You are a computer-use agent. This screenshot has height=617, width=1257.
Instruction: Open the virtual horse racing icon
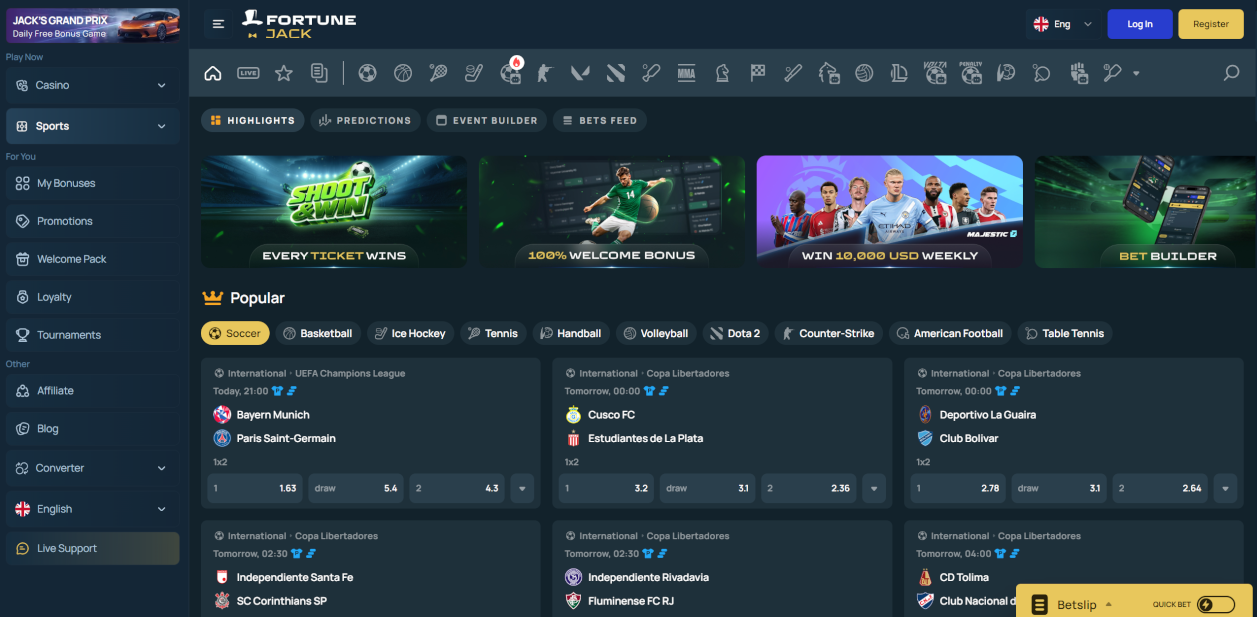tap(829, 73)
